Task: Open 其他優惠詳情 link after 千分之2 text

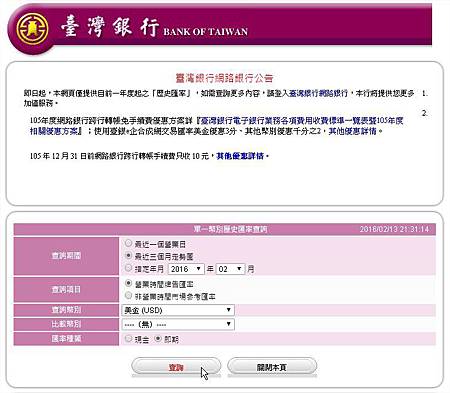Action: (352, 131)
